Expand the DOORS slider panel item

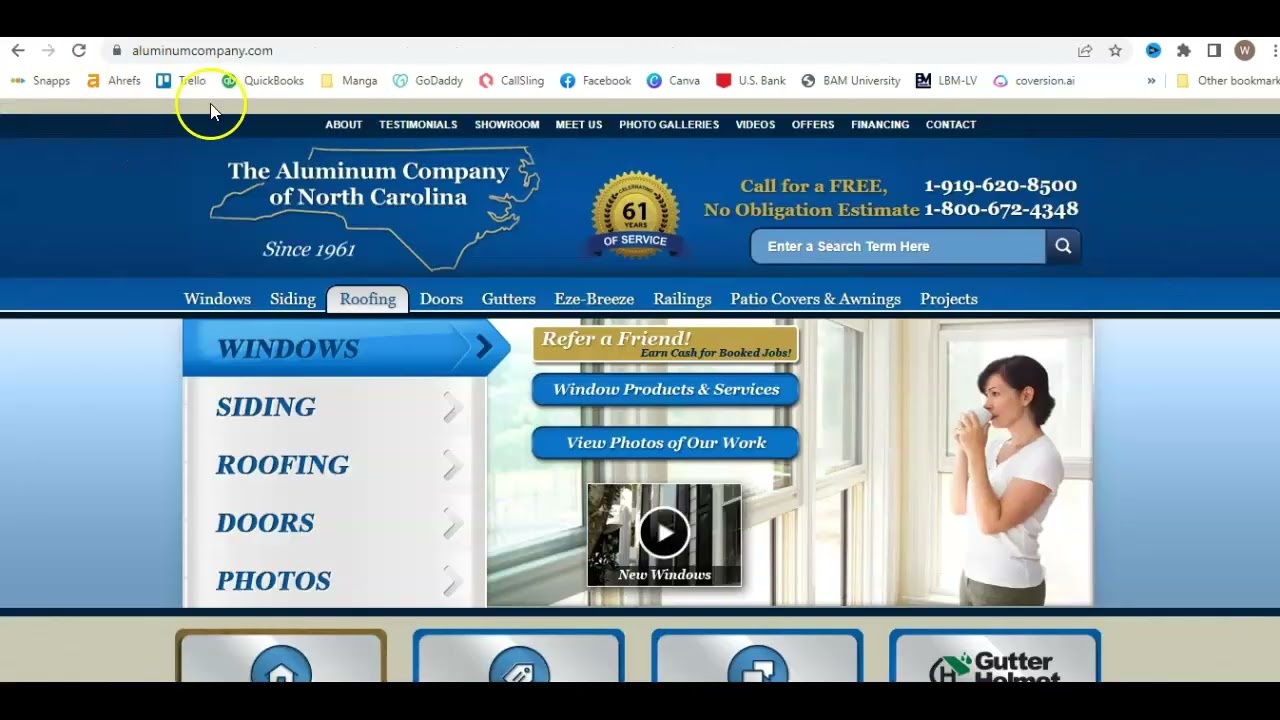[335, 523]
